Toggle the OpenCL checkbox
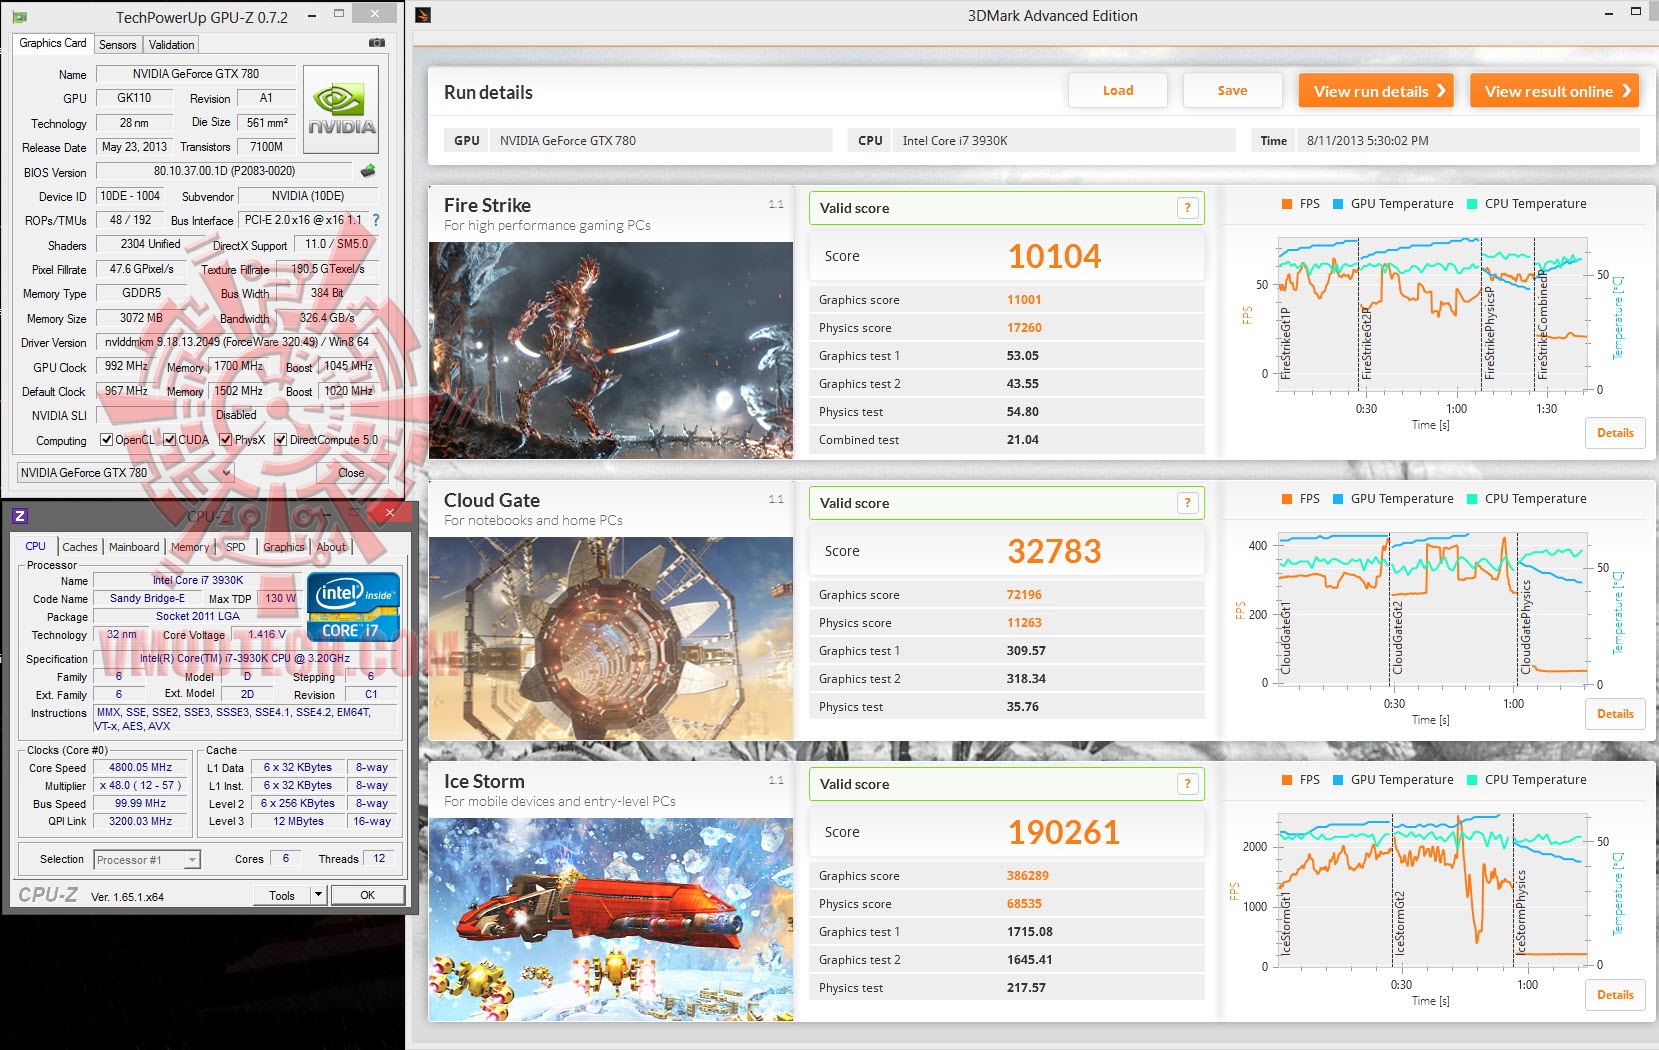This screenshot has height=1050, width=1659. pos(107,440)
